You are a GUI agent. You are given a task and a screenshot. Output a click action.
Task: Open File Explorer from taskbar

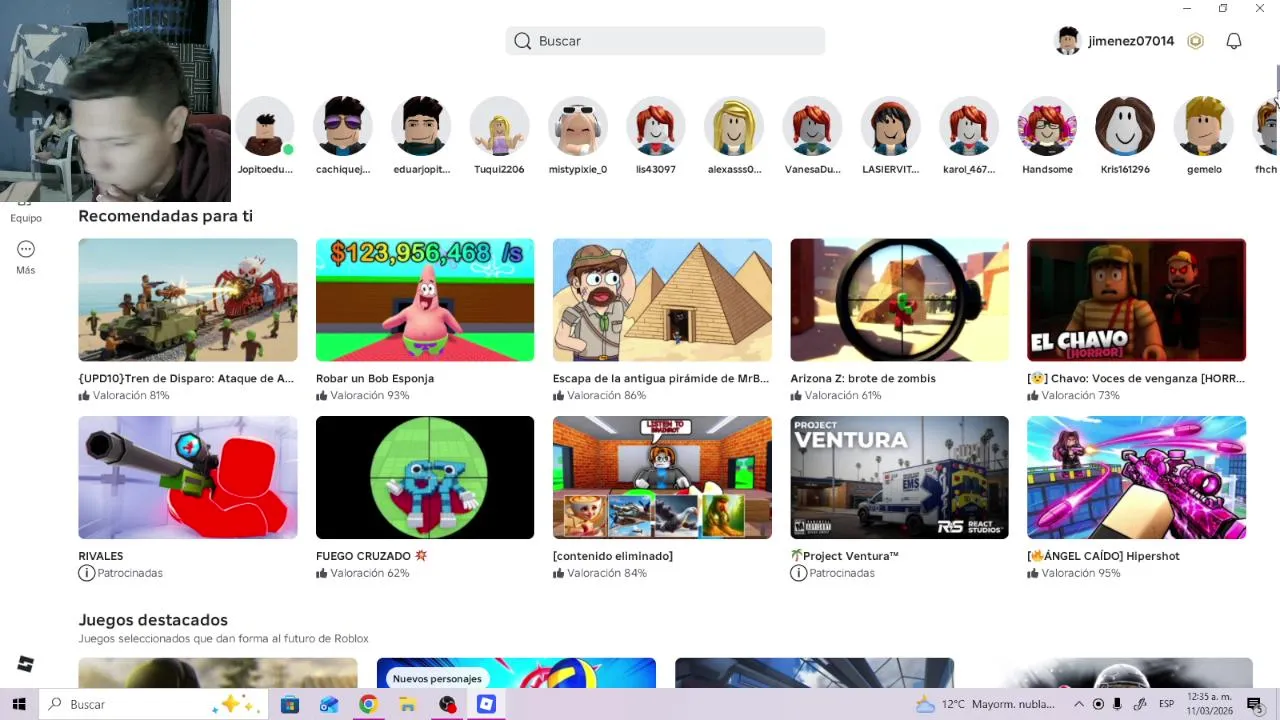click(x=407, y=704)
